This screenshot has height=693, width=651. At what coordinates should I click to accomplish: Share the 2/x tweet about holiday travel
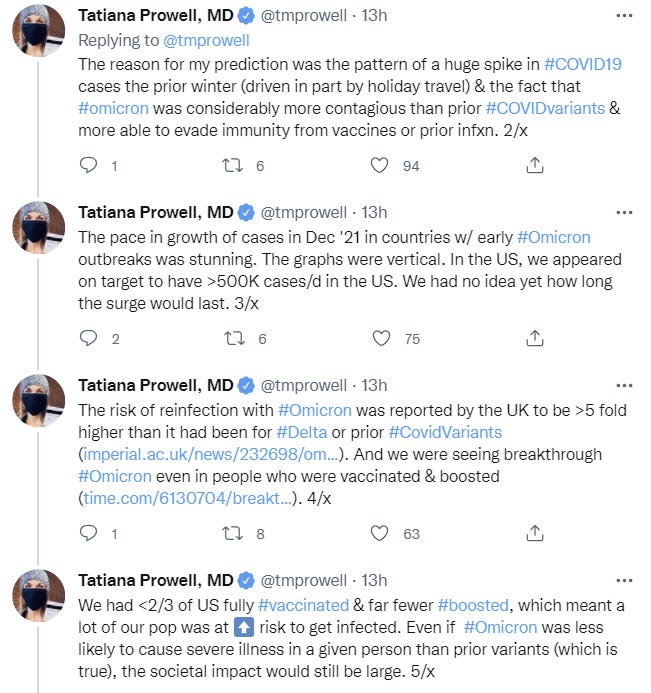coord(534,166)
